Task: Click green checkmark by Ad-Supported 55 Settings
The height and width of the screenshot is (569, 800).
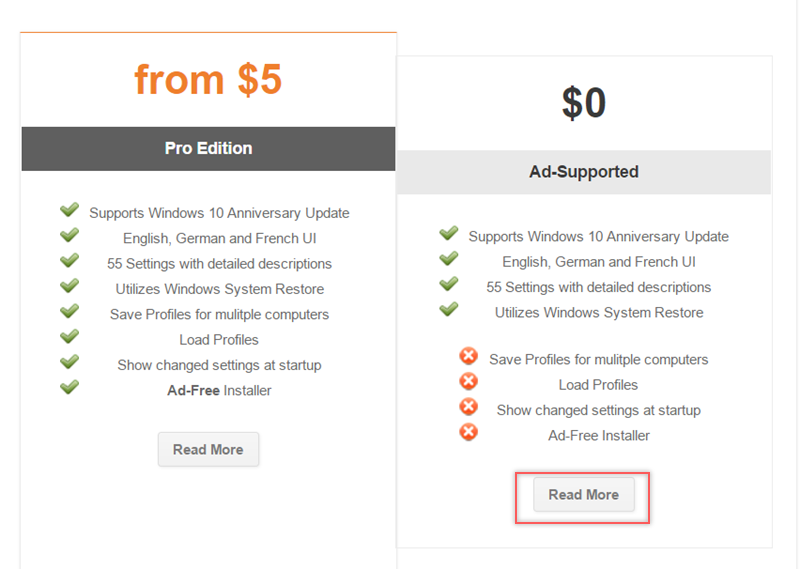Action: coord(448,285)
